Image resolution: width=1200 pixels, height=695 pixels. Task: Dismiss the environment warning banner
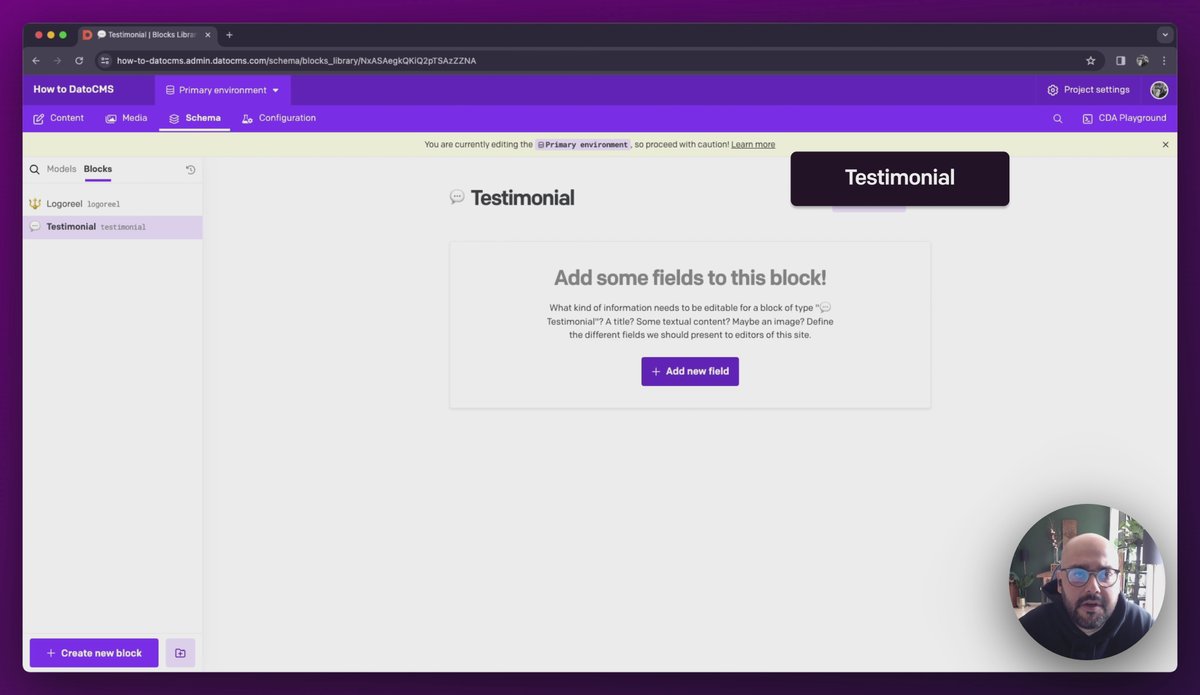click(x=1165, y=145)
